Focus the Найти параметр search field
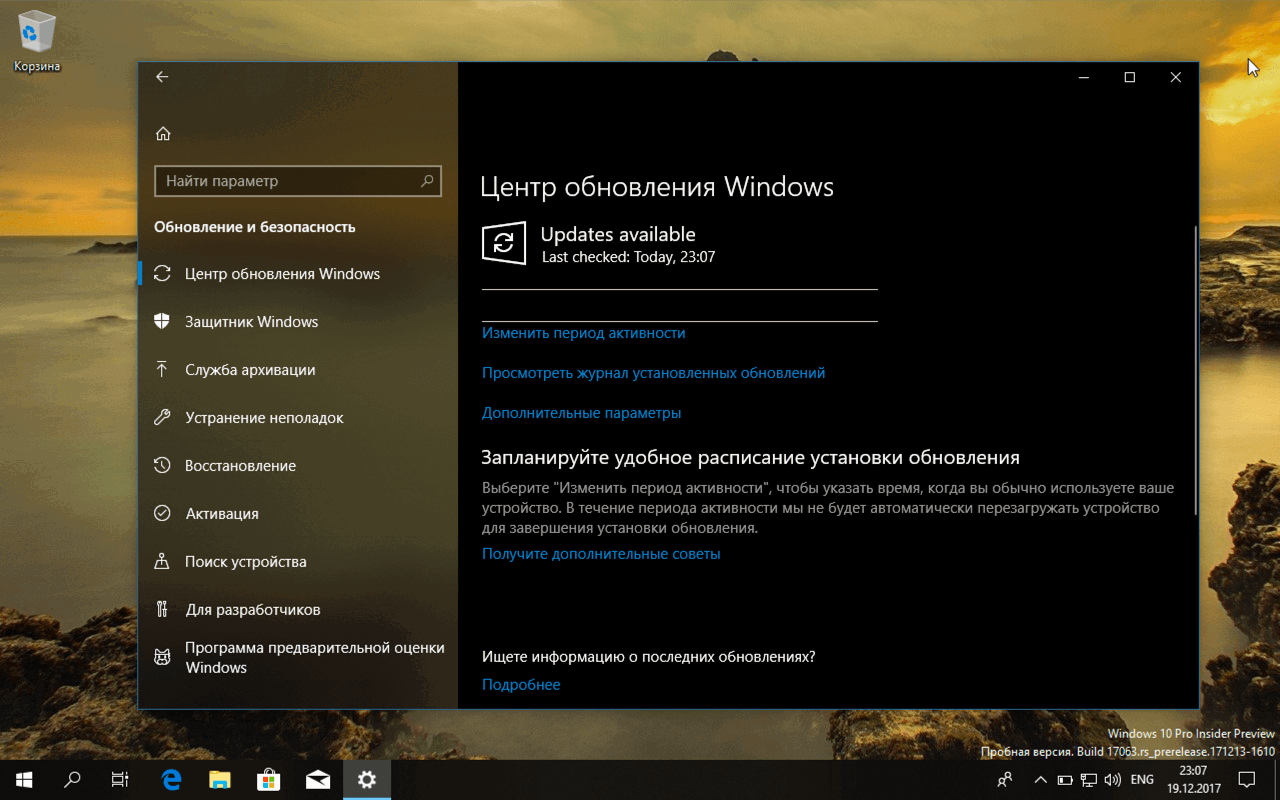This screenshot has height=800, width=1280. click(x=298, y=181)
